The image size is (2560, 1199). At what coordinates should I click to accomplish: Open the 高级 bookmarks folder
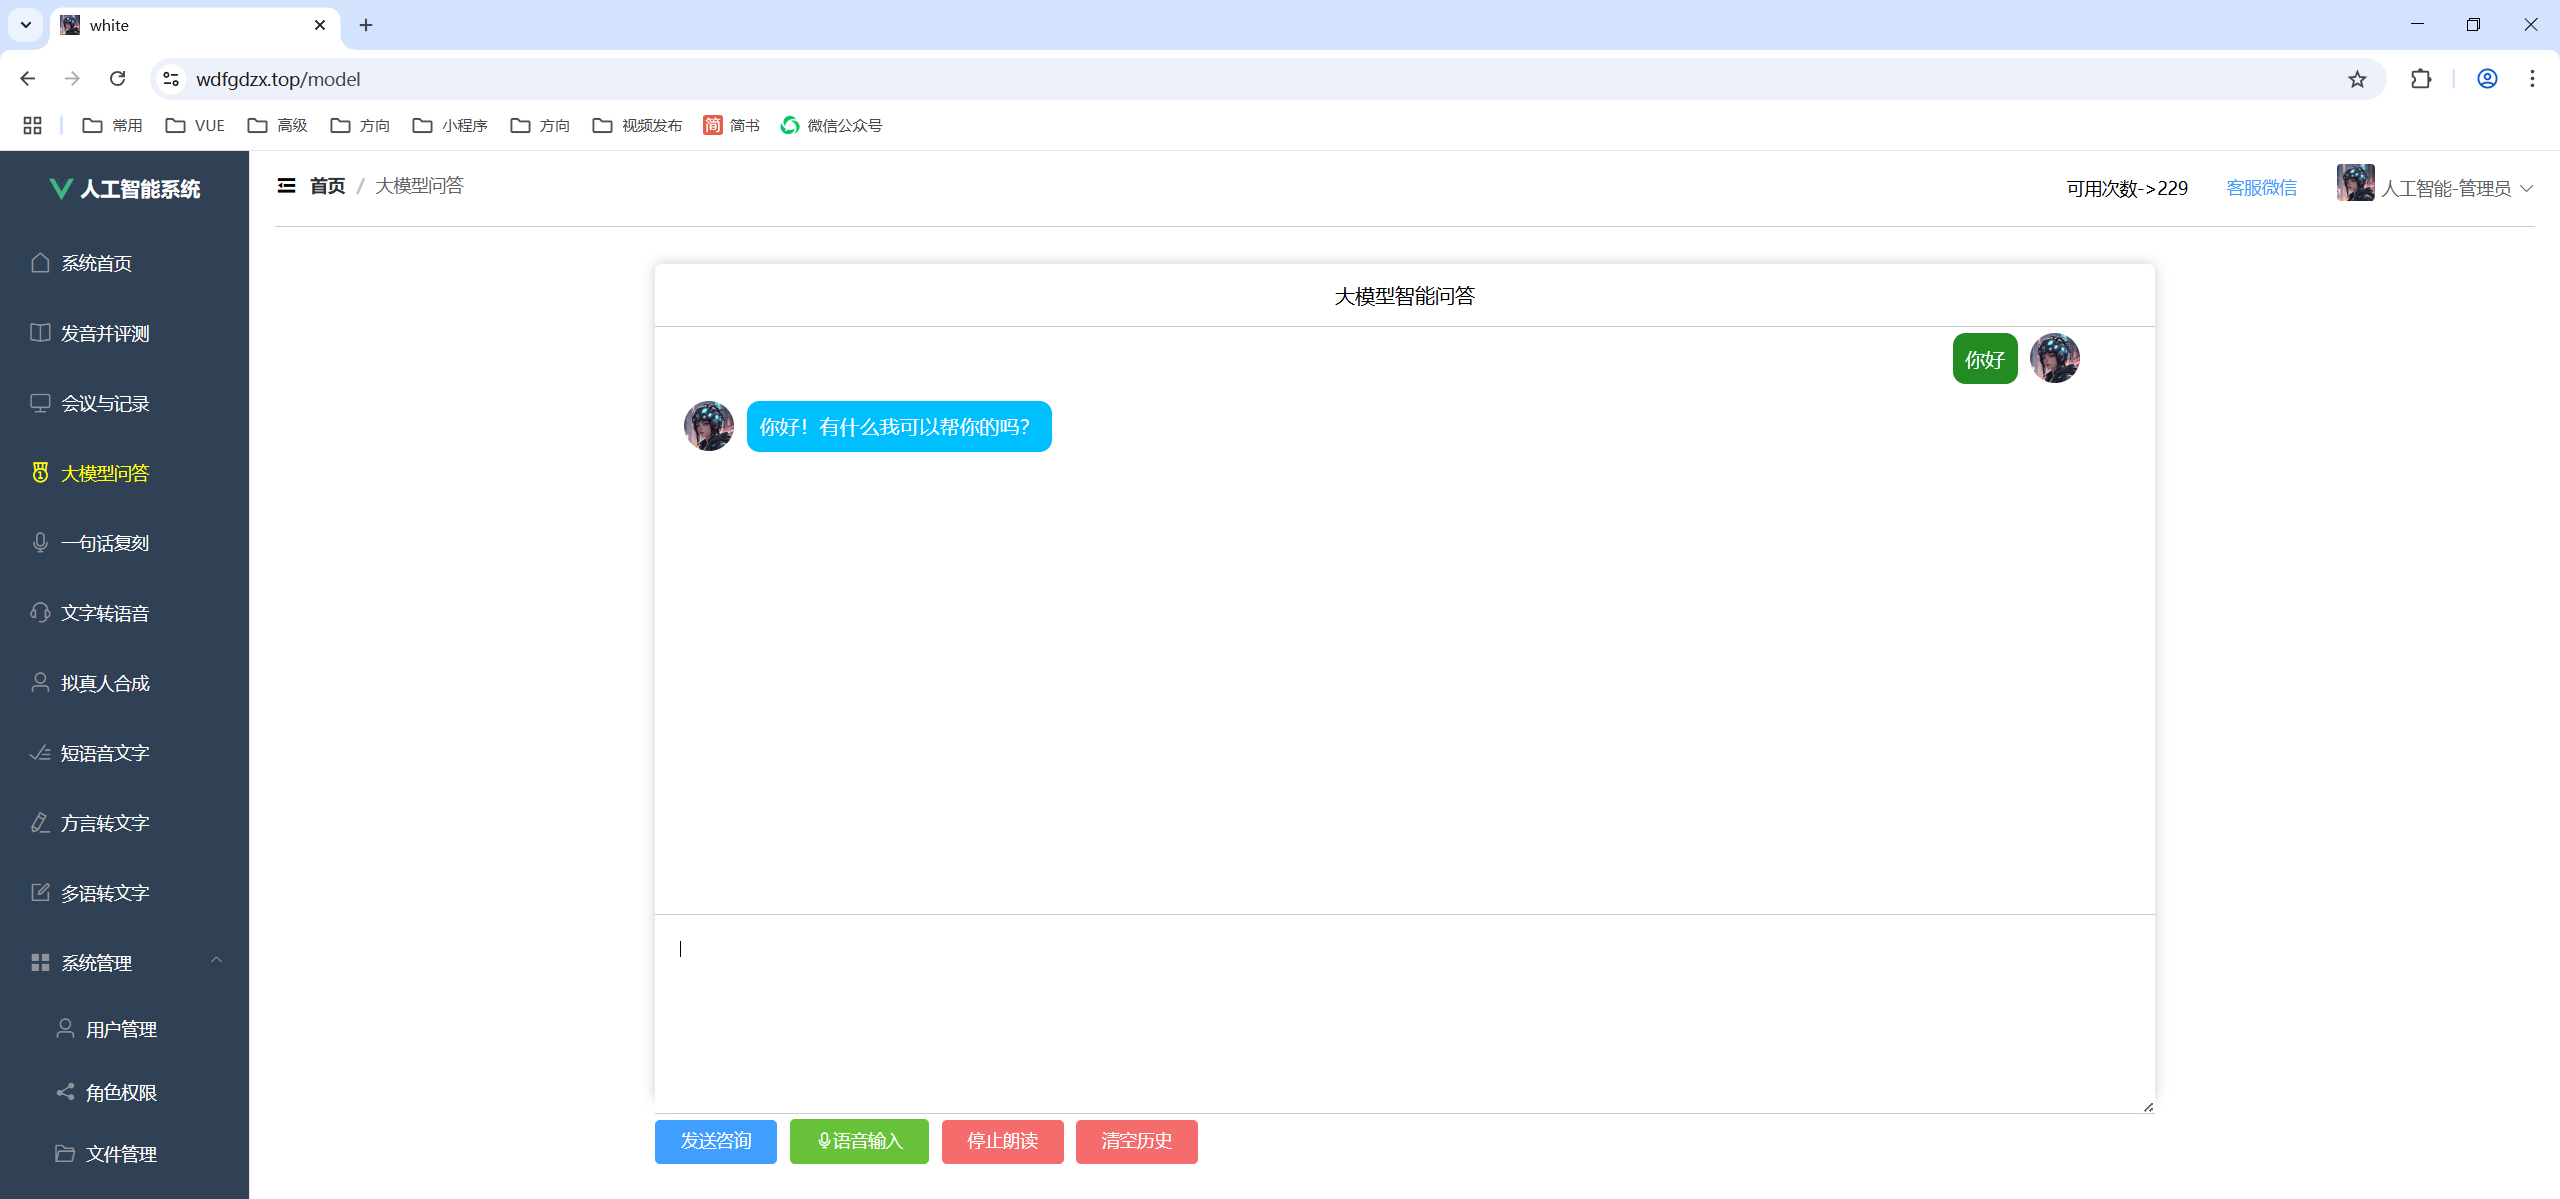point(277,125)
